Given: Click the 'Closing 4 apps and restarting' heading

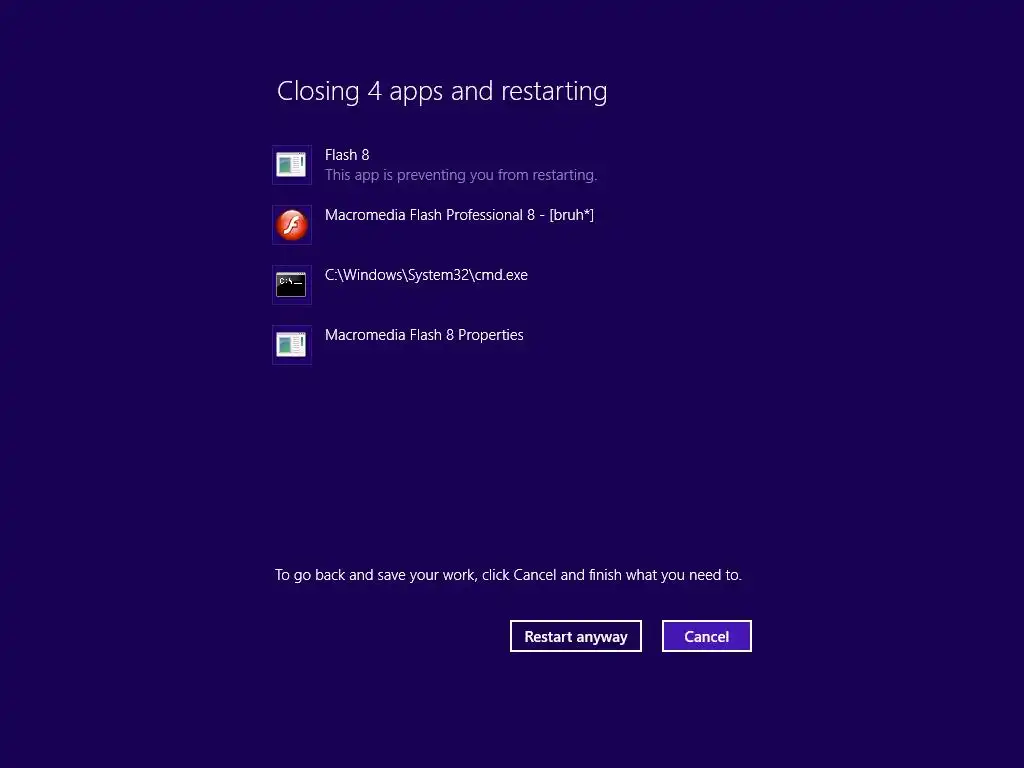Looking at the screenshot, I should (442, 91).
